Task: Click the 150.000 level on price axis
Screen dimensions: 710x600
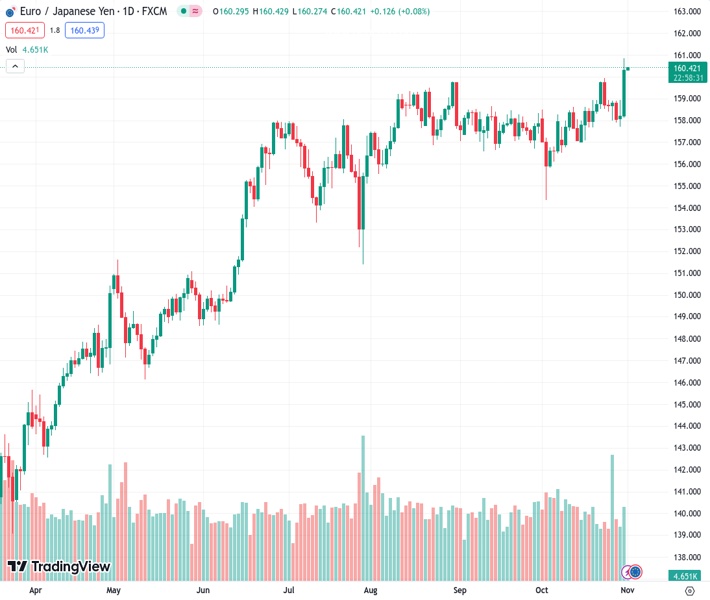Action: coord(686,295)
